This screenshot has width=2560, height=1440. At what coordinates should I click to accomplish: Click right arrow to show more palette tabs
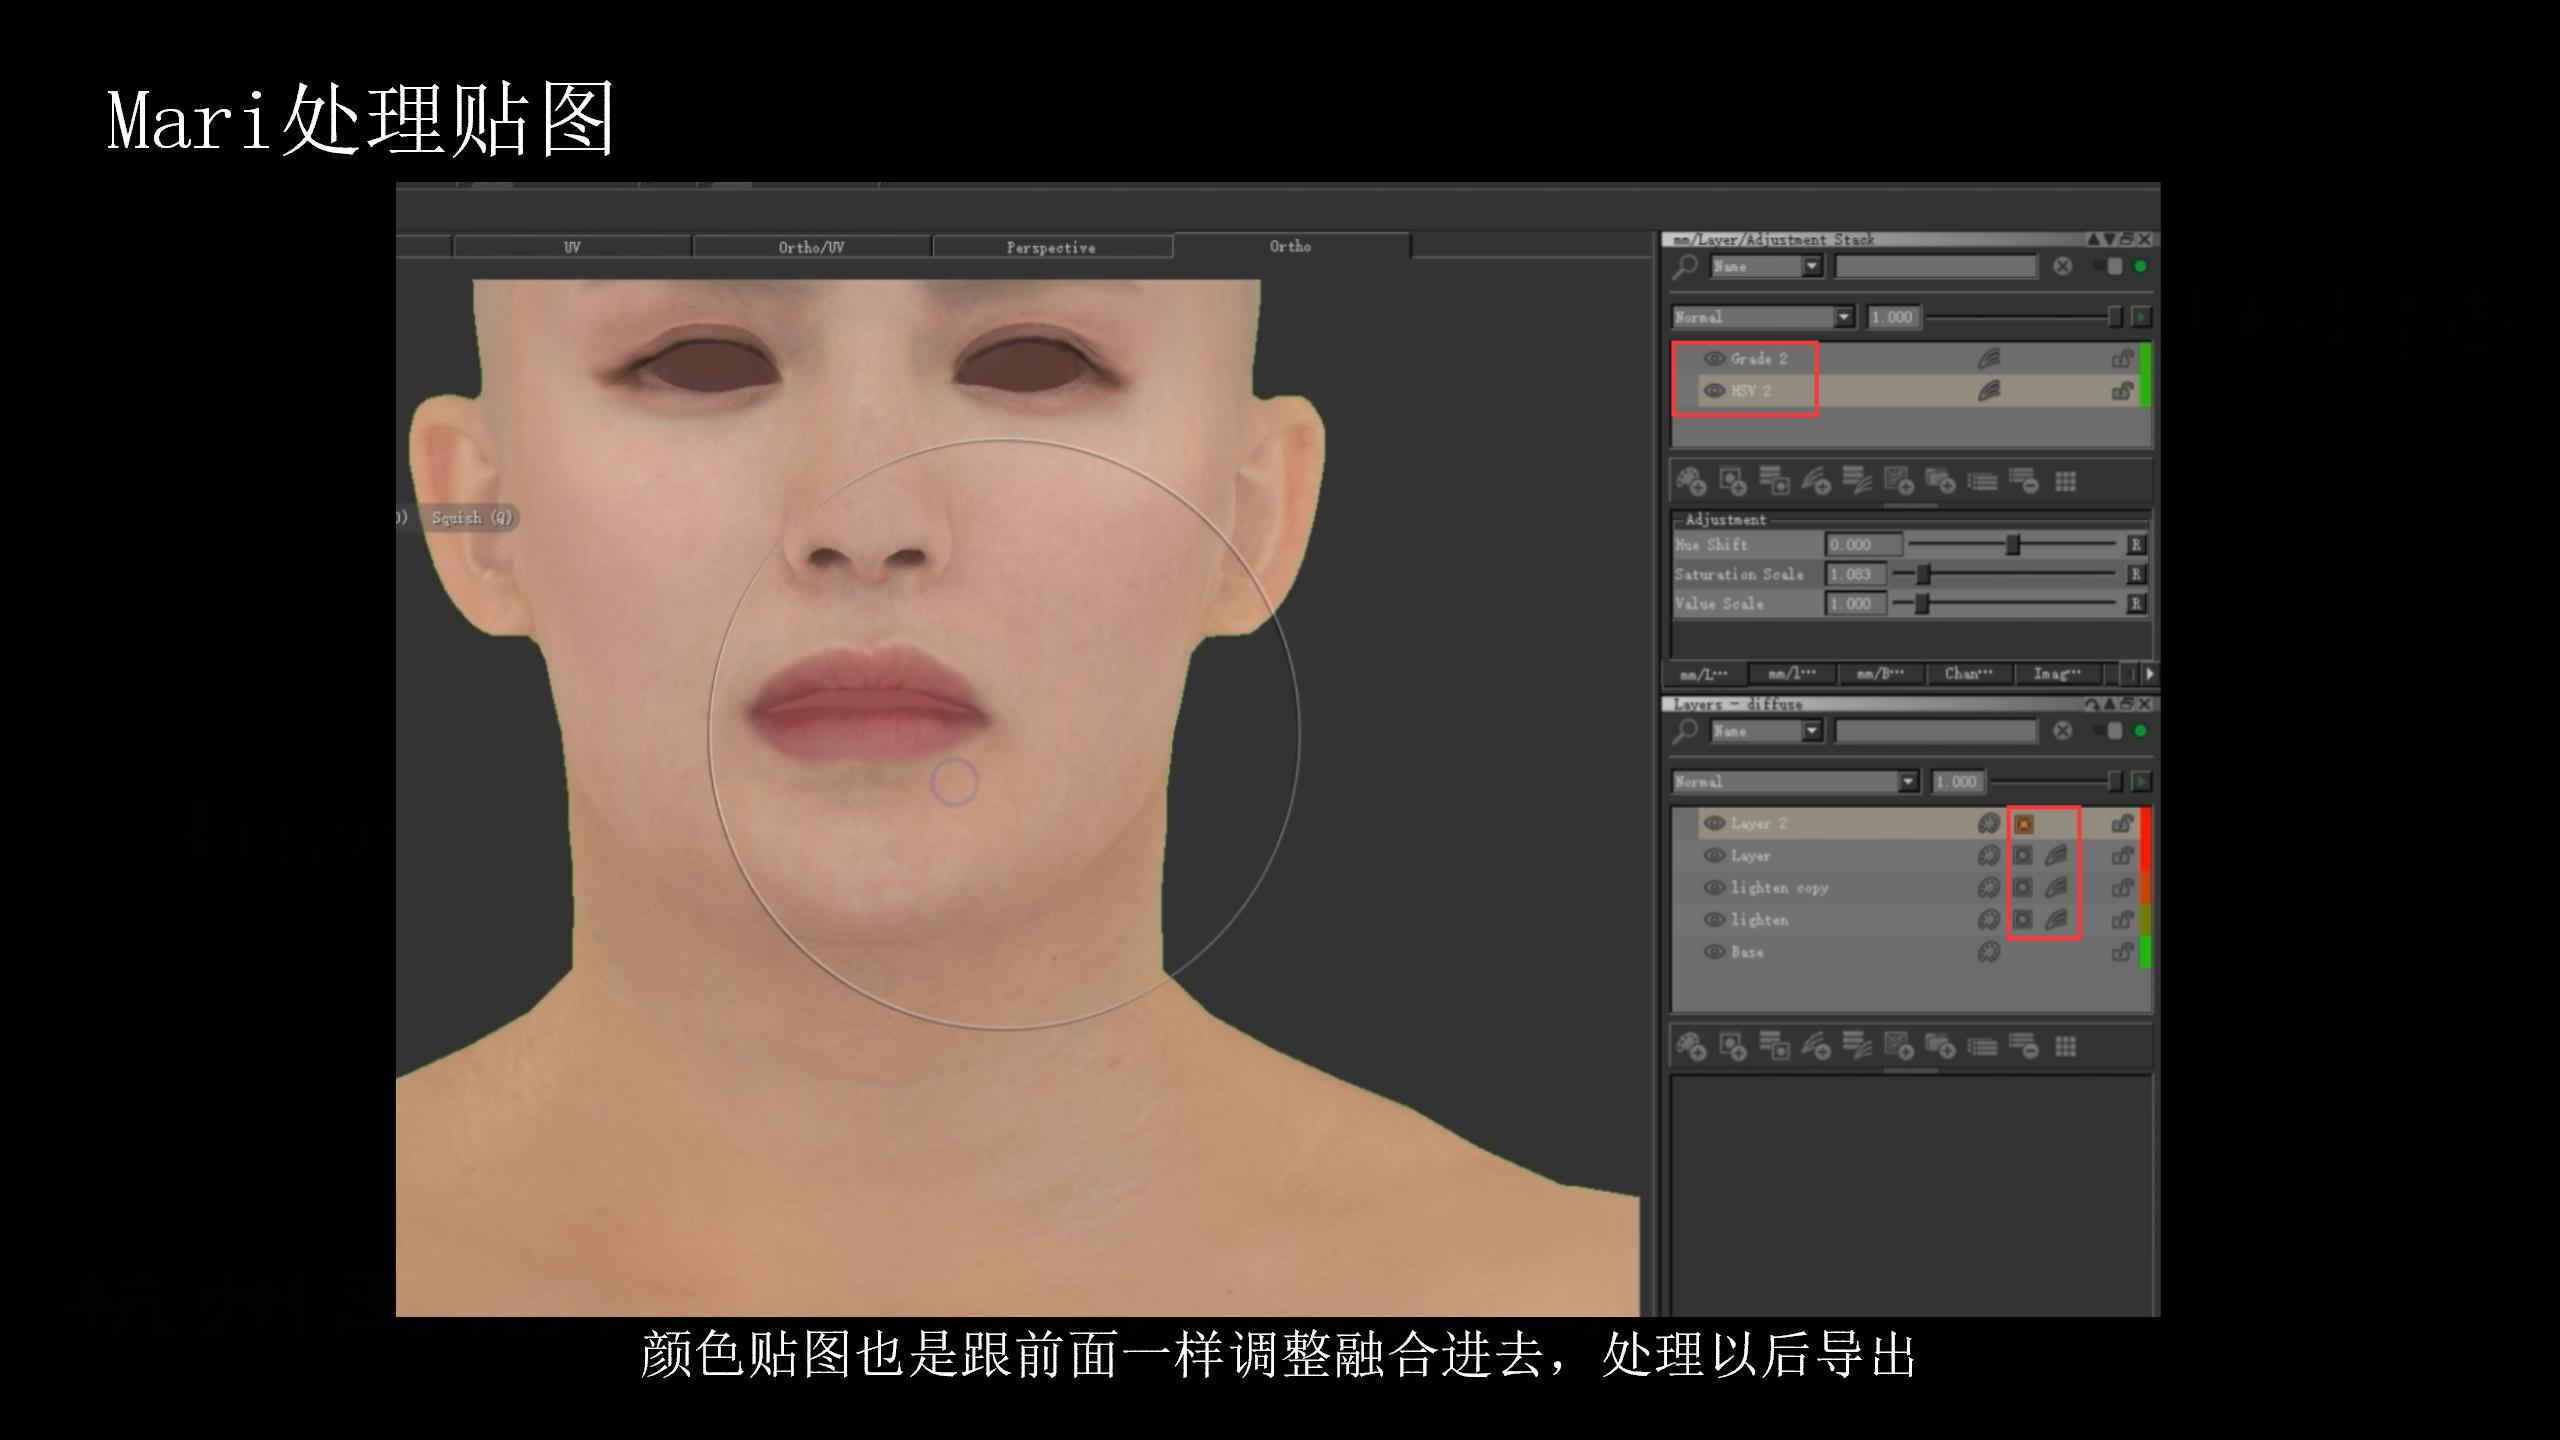point(2148,674)
